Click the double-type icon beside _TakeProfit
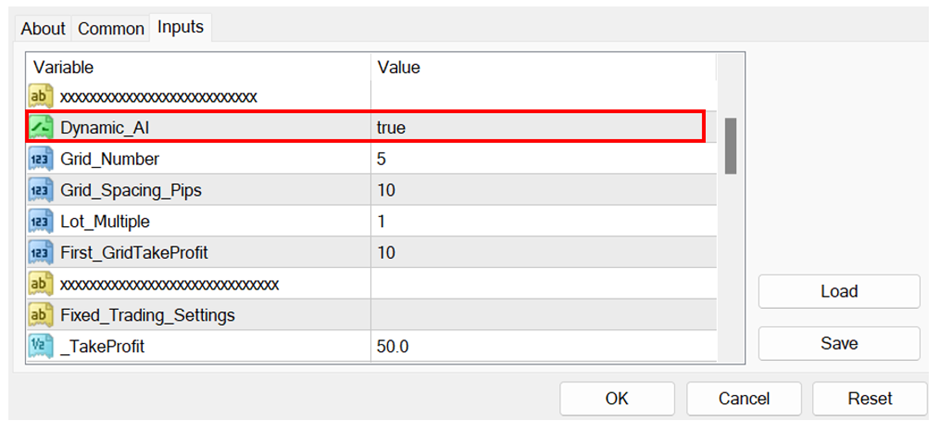The width and height of the screenshot is (940, 421). pyautogui.click(x=41, y=346)
